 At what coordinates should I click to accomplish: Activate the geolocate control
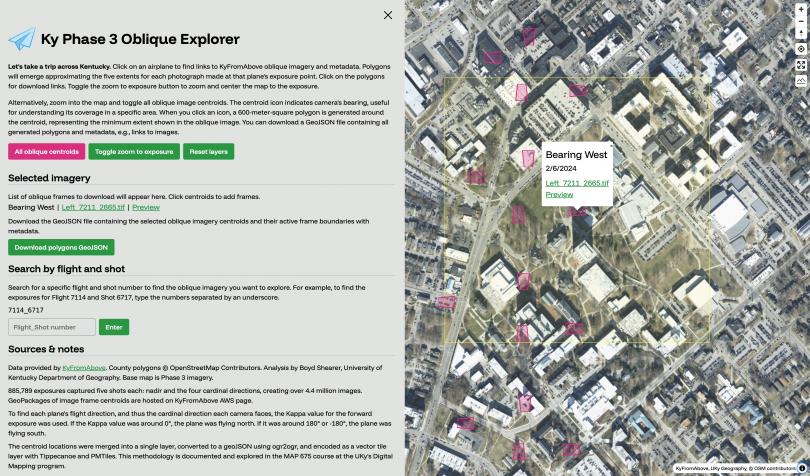(x=801, y=48)
